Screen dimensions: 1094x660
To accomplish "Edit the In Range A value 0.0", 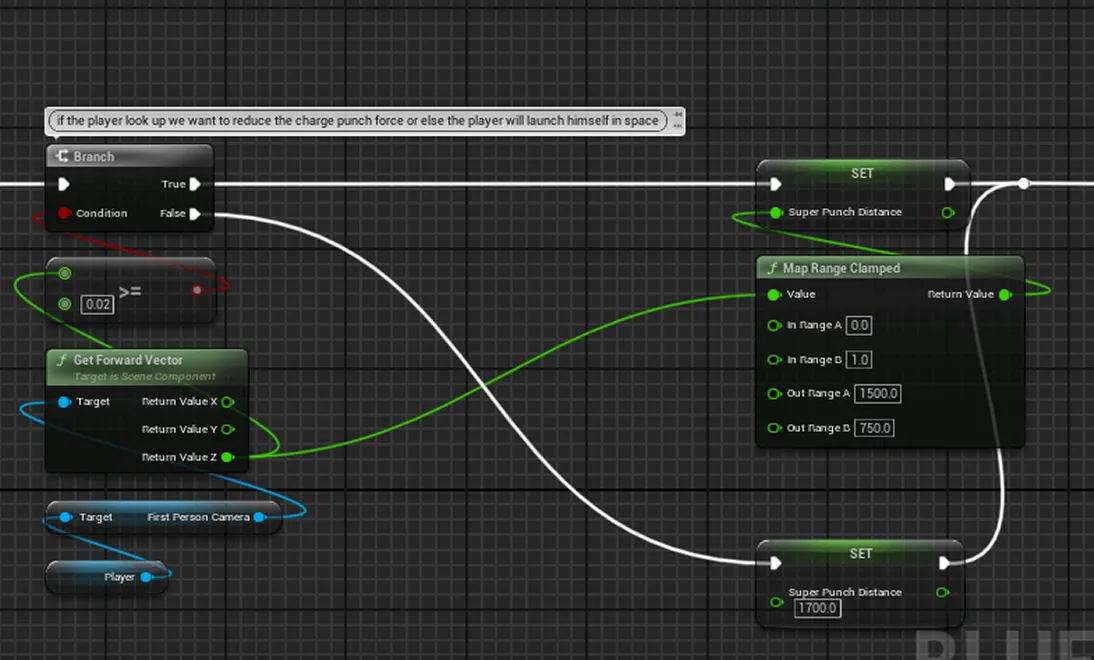I will pos(860,325).
